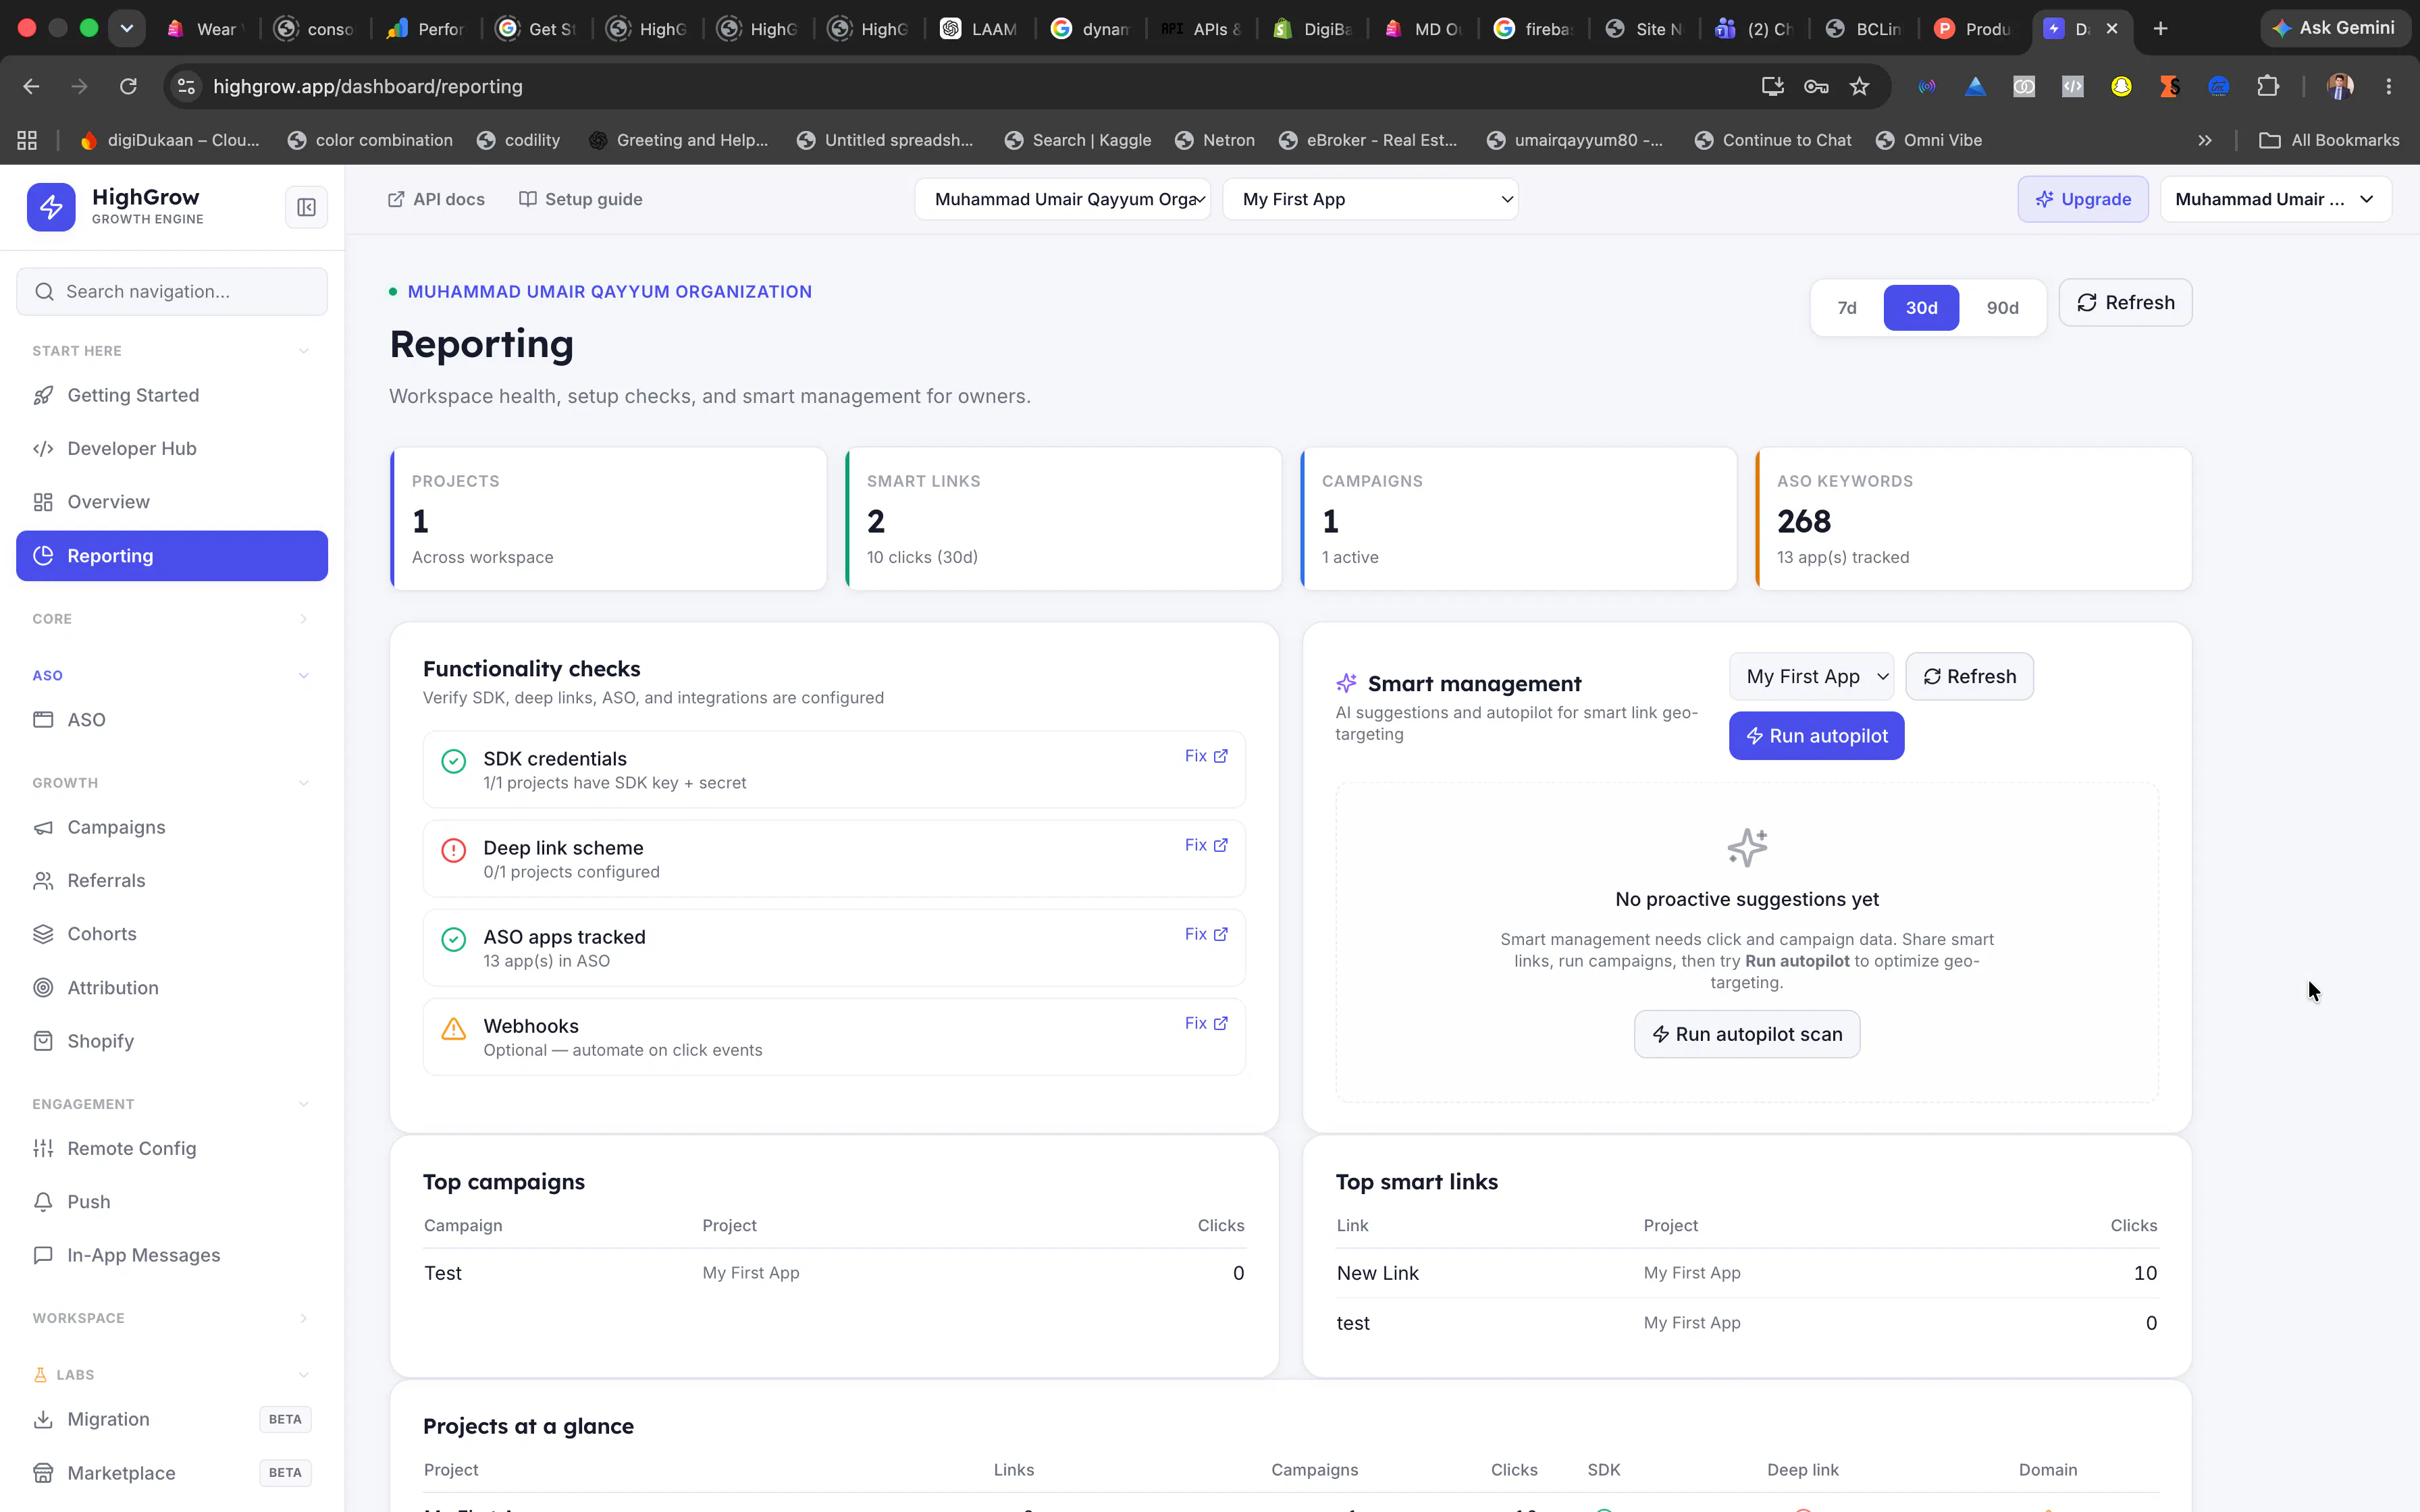Open the organization selector dropdown
2420x1512 pixels.
click(1063, 199)
